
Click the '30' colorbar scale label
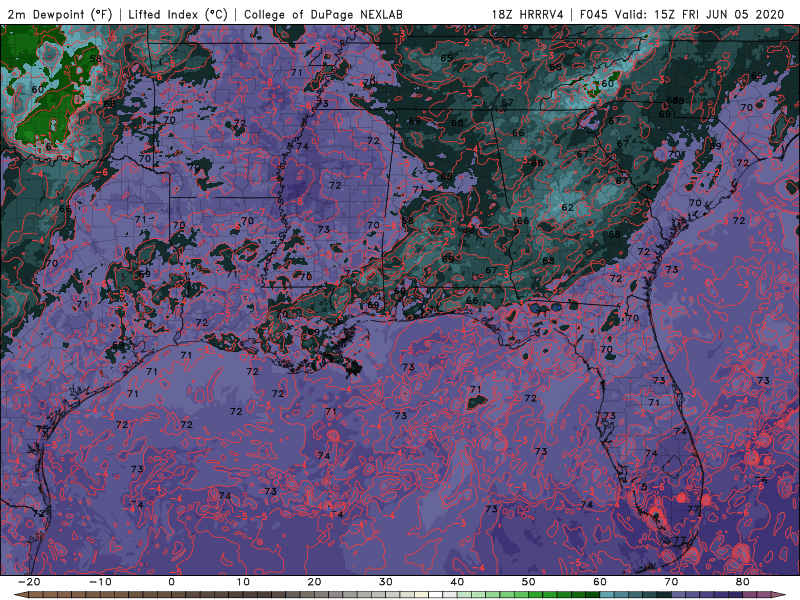(x=386, y=582)
